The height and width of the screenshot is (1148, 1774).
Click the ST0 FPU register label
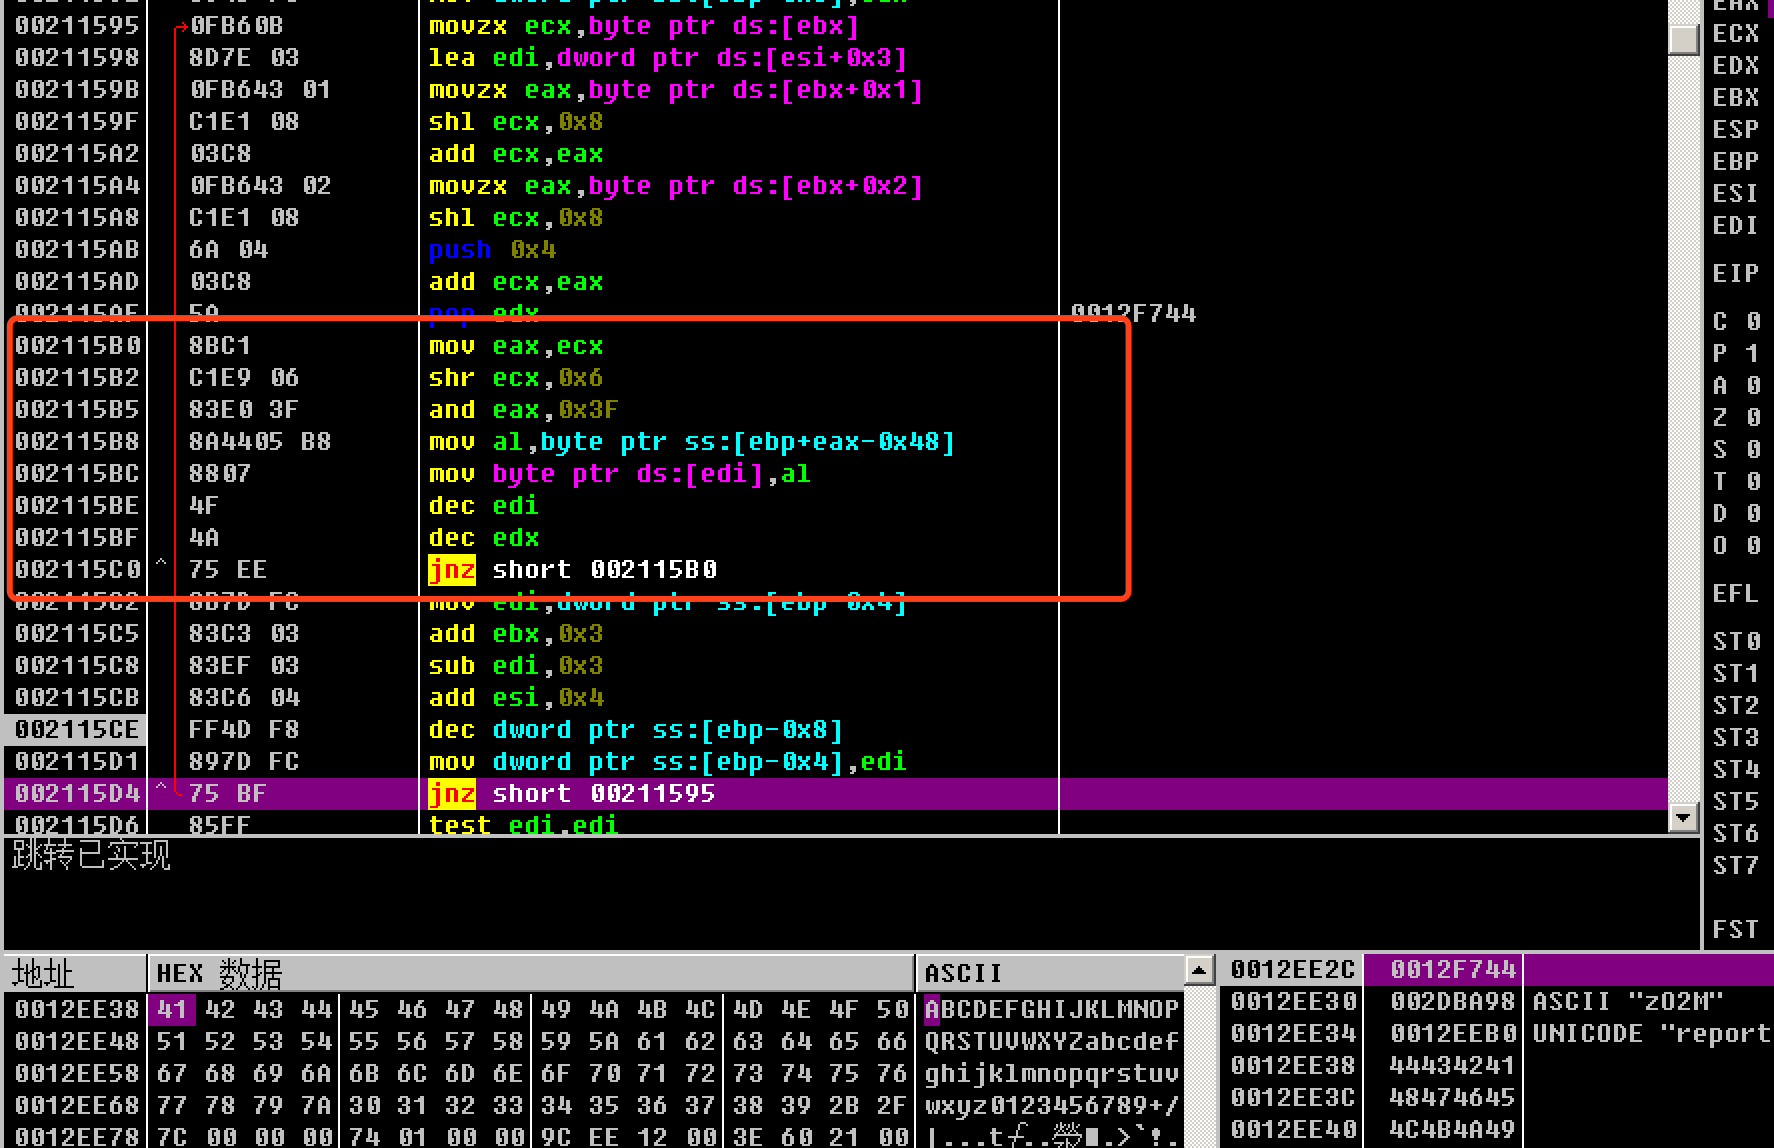click(1736, 642)
